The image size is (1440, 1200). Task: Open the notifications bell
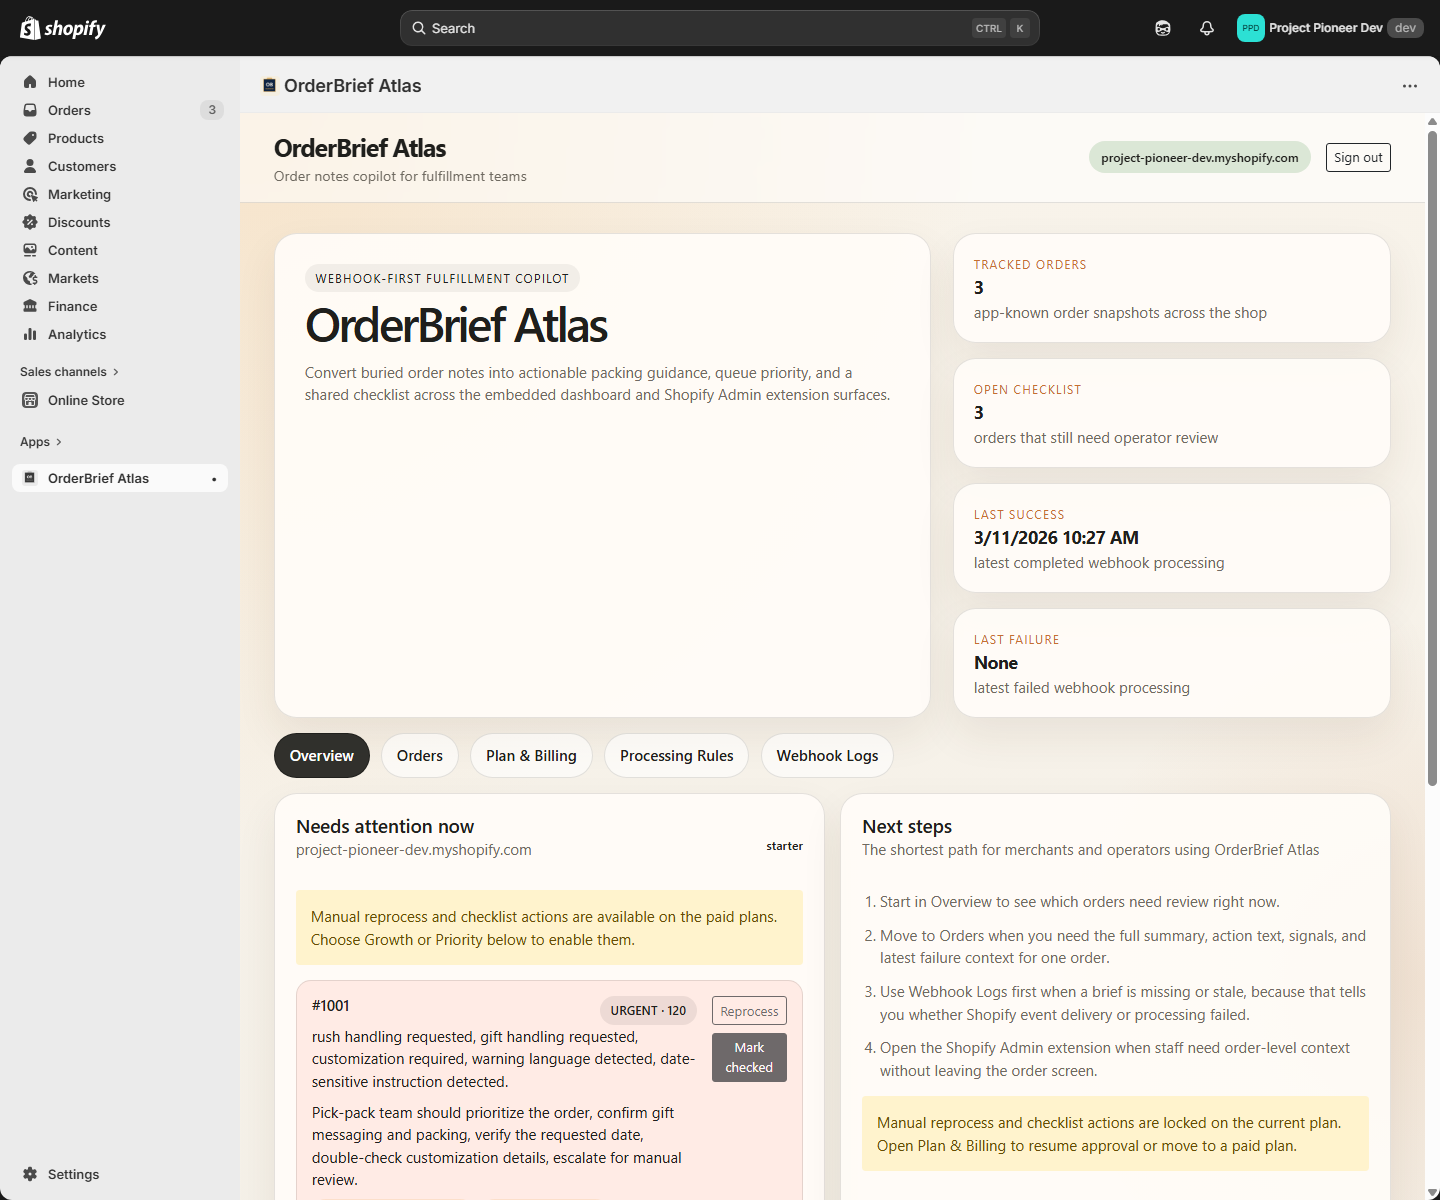[1207, 28]
